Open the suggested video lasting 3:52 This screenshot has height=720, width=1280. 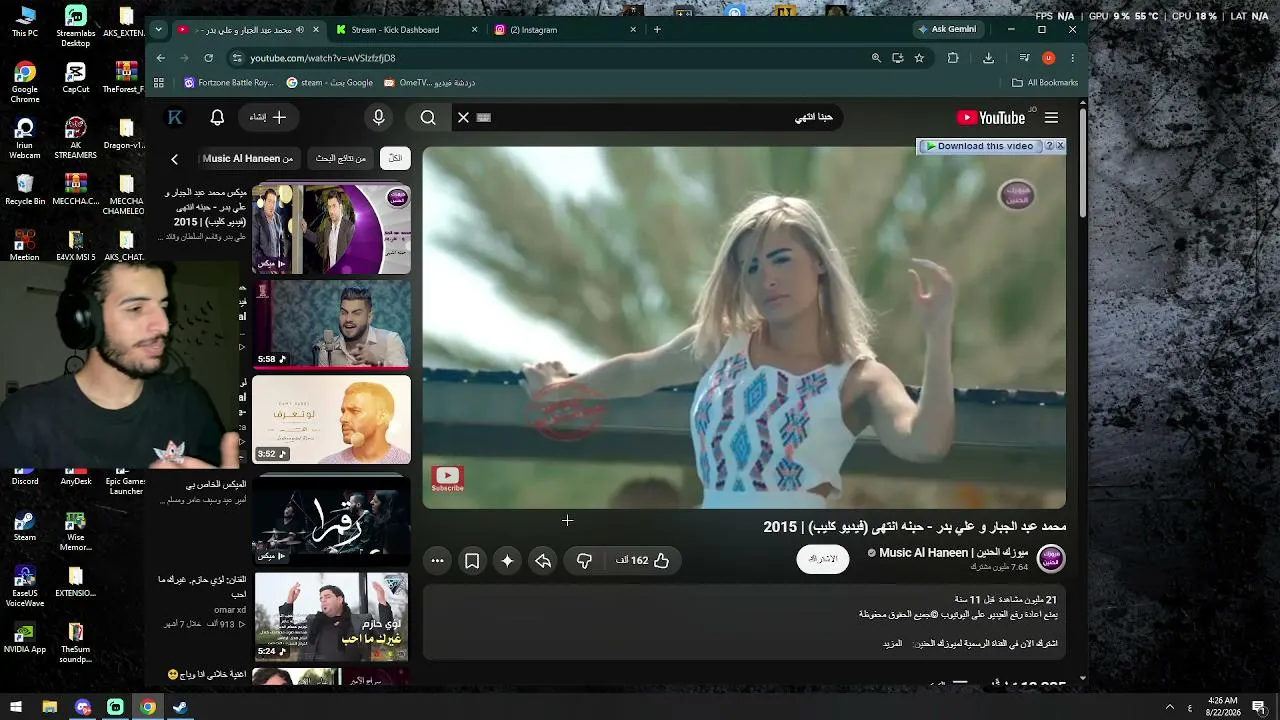click(x=331, y=419)
